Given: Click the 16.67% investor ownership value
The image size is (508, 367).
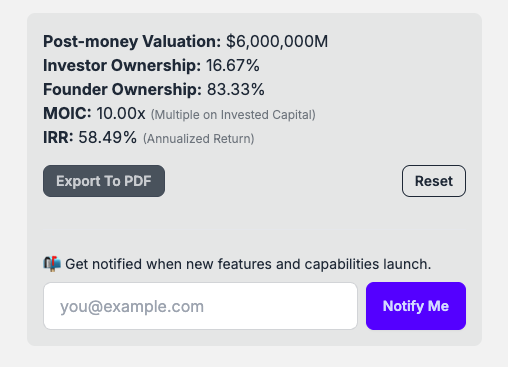Looking at the screenshot, I should (233, 65).
